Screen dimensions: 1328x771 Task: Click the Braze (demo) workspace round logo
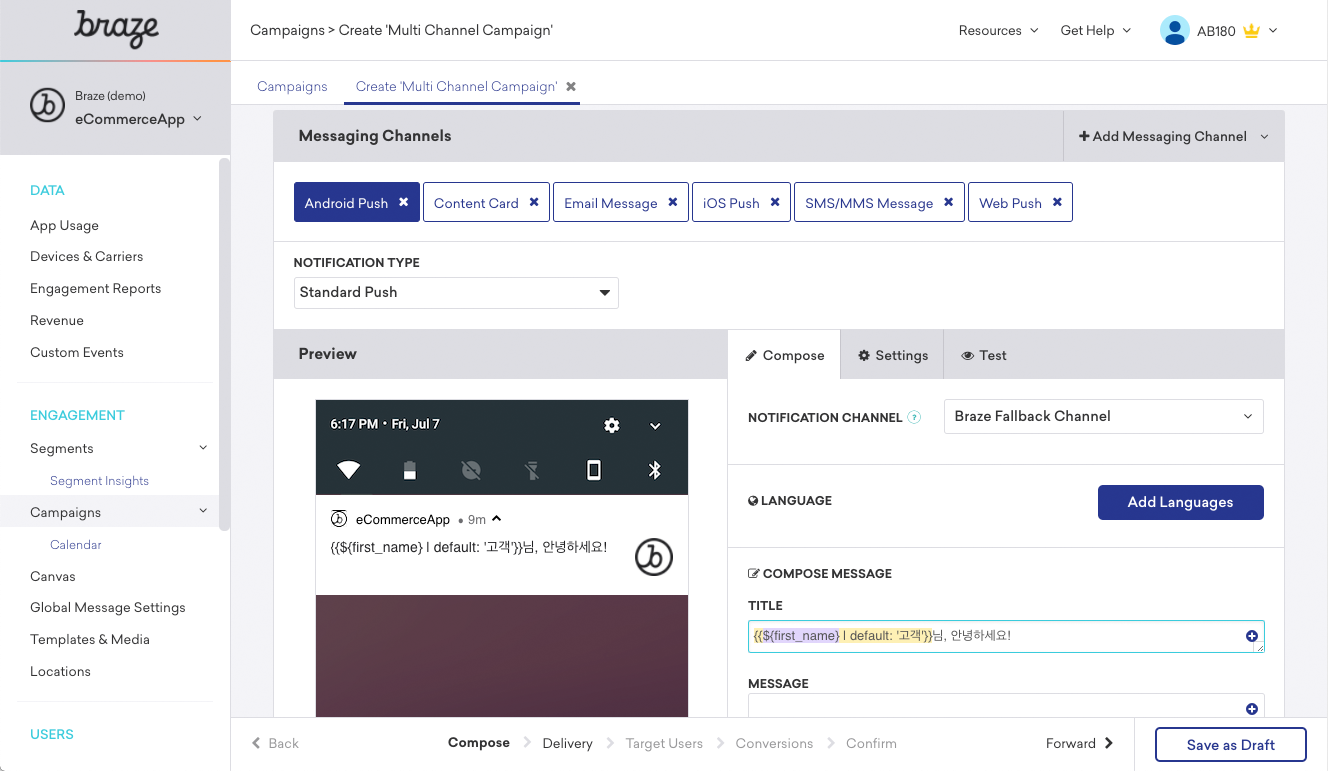pyautogui.click(x=47, y=105)
